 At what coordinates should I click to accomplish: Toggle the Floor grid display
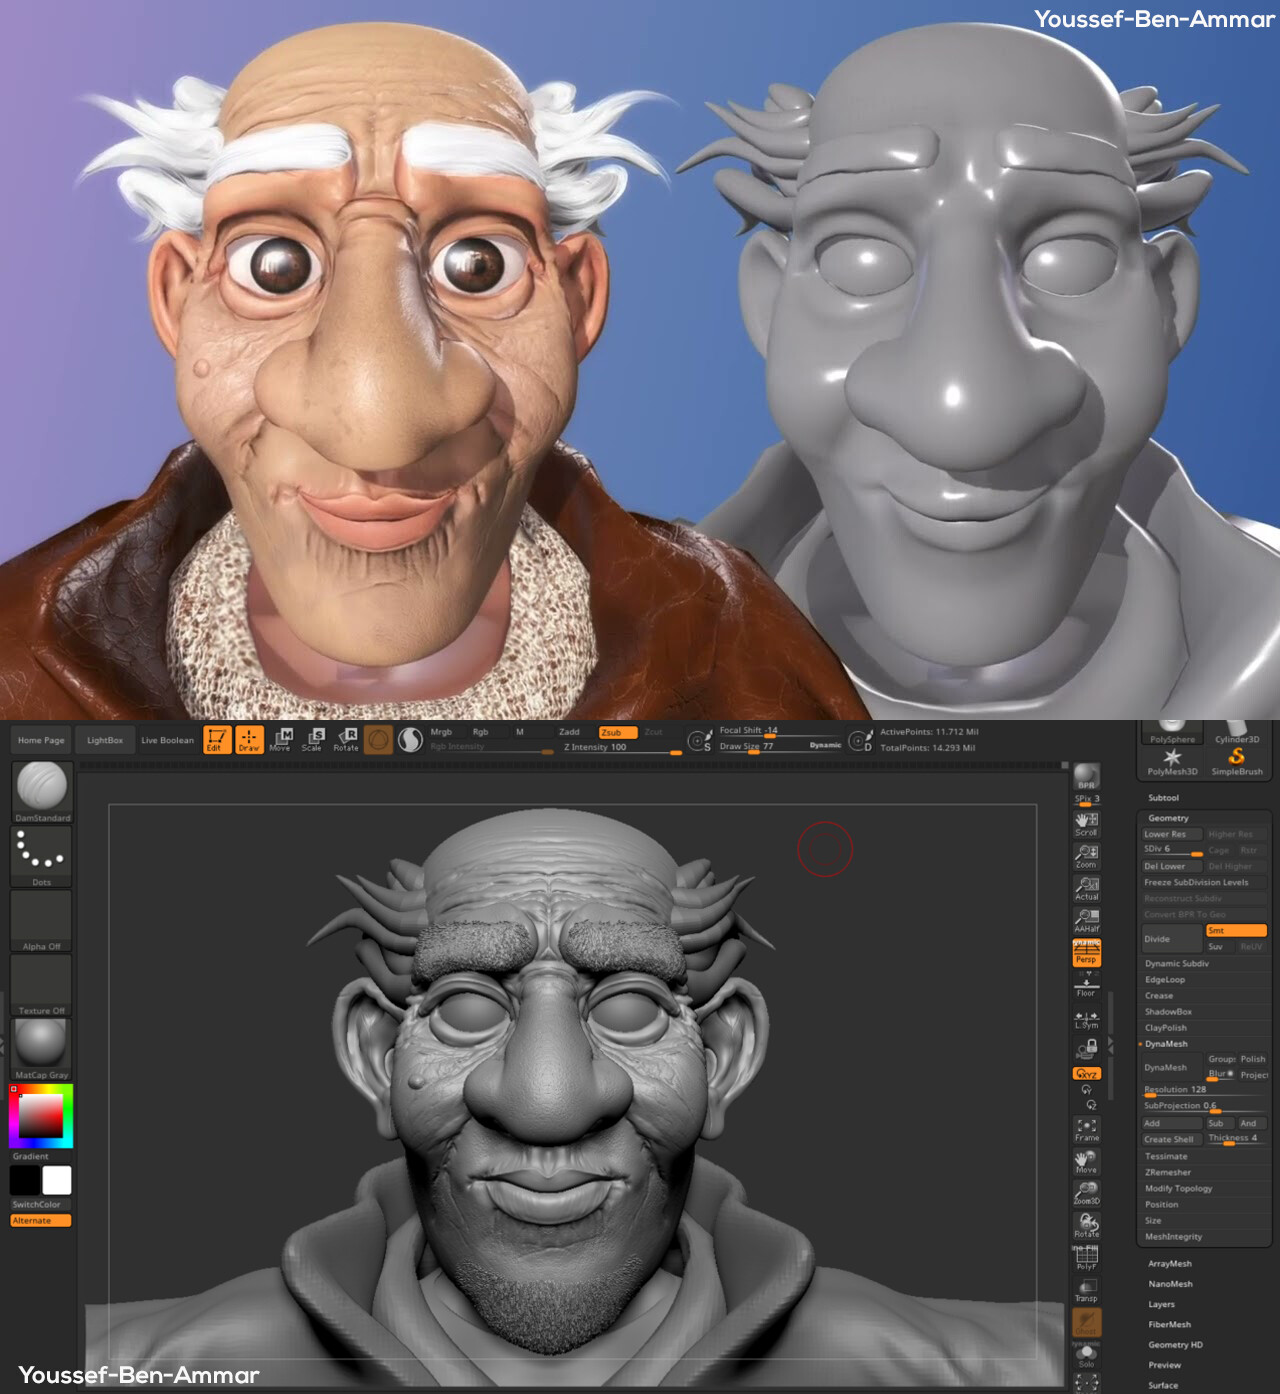pos(1087,989)
